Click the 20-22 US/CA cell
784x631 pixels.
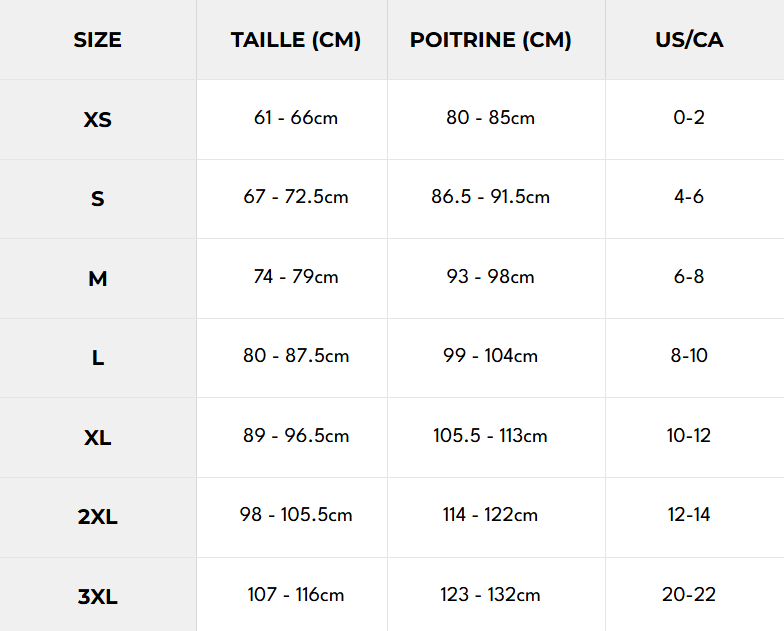(x=689, y=595)
